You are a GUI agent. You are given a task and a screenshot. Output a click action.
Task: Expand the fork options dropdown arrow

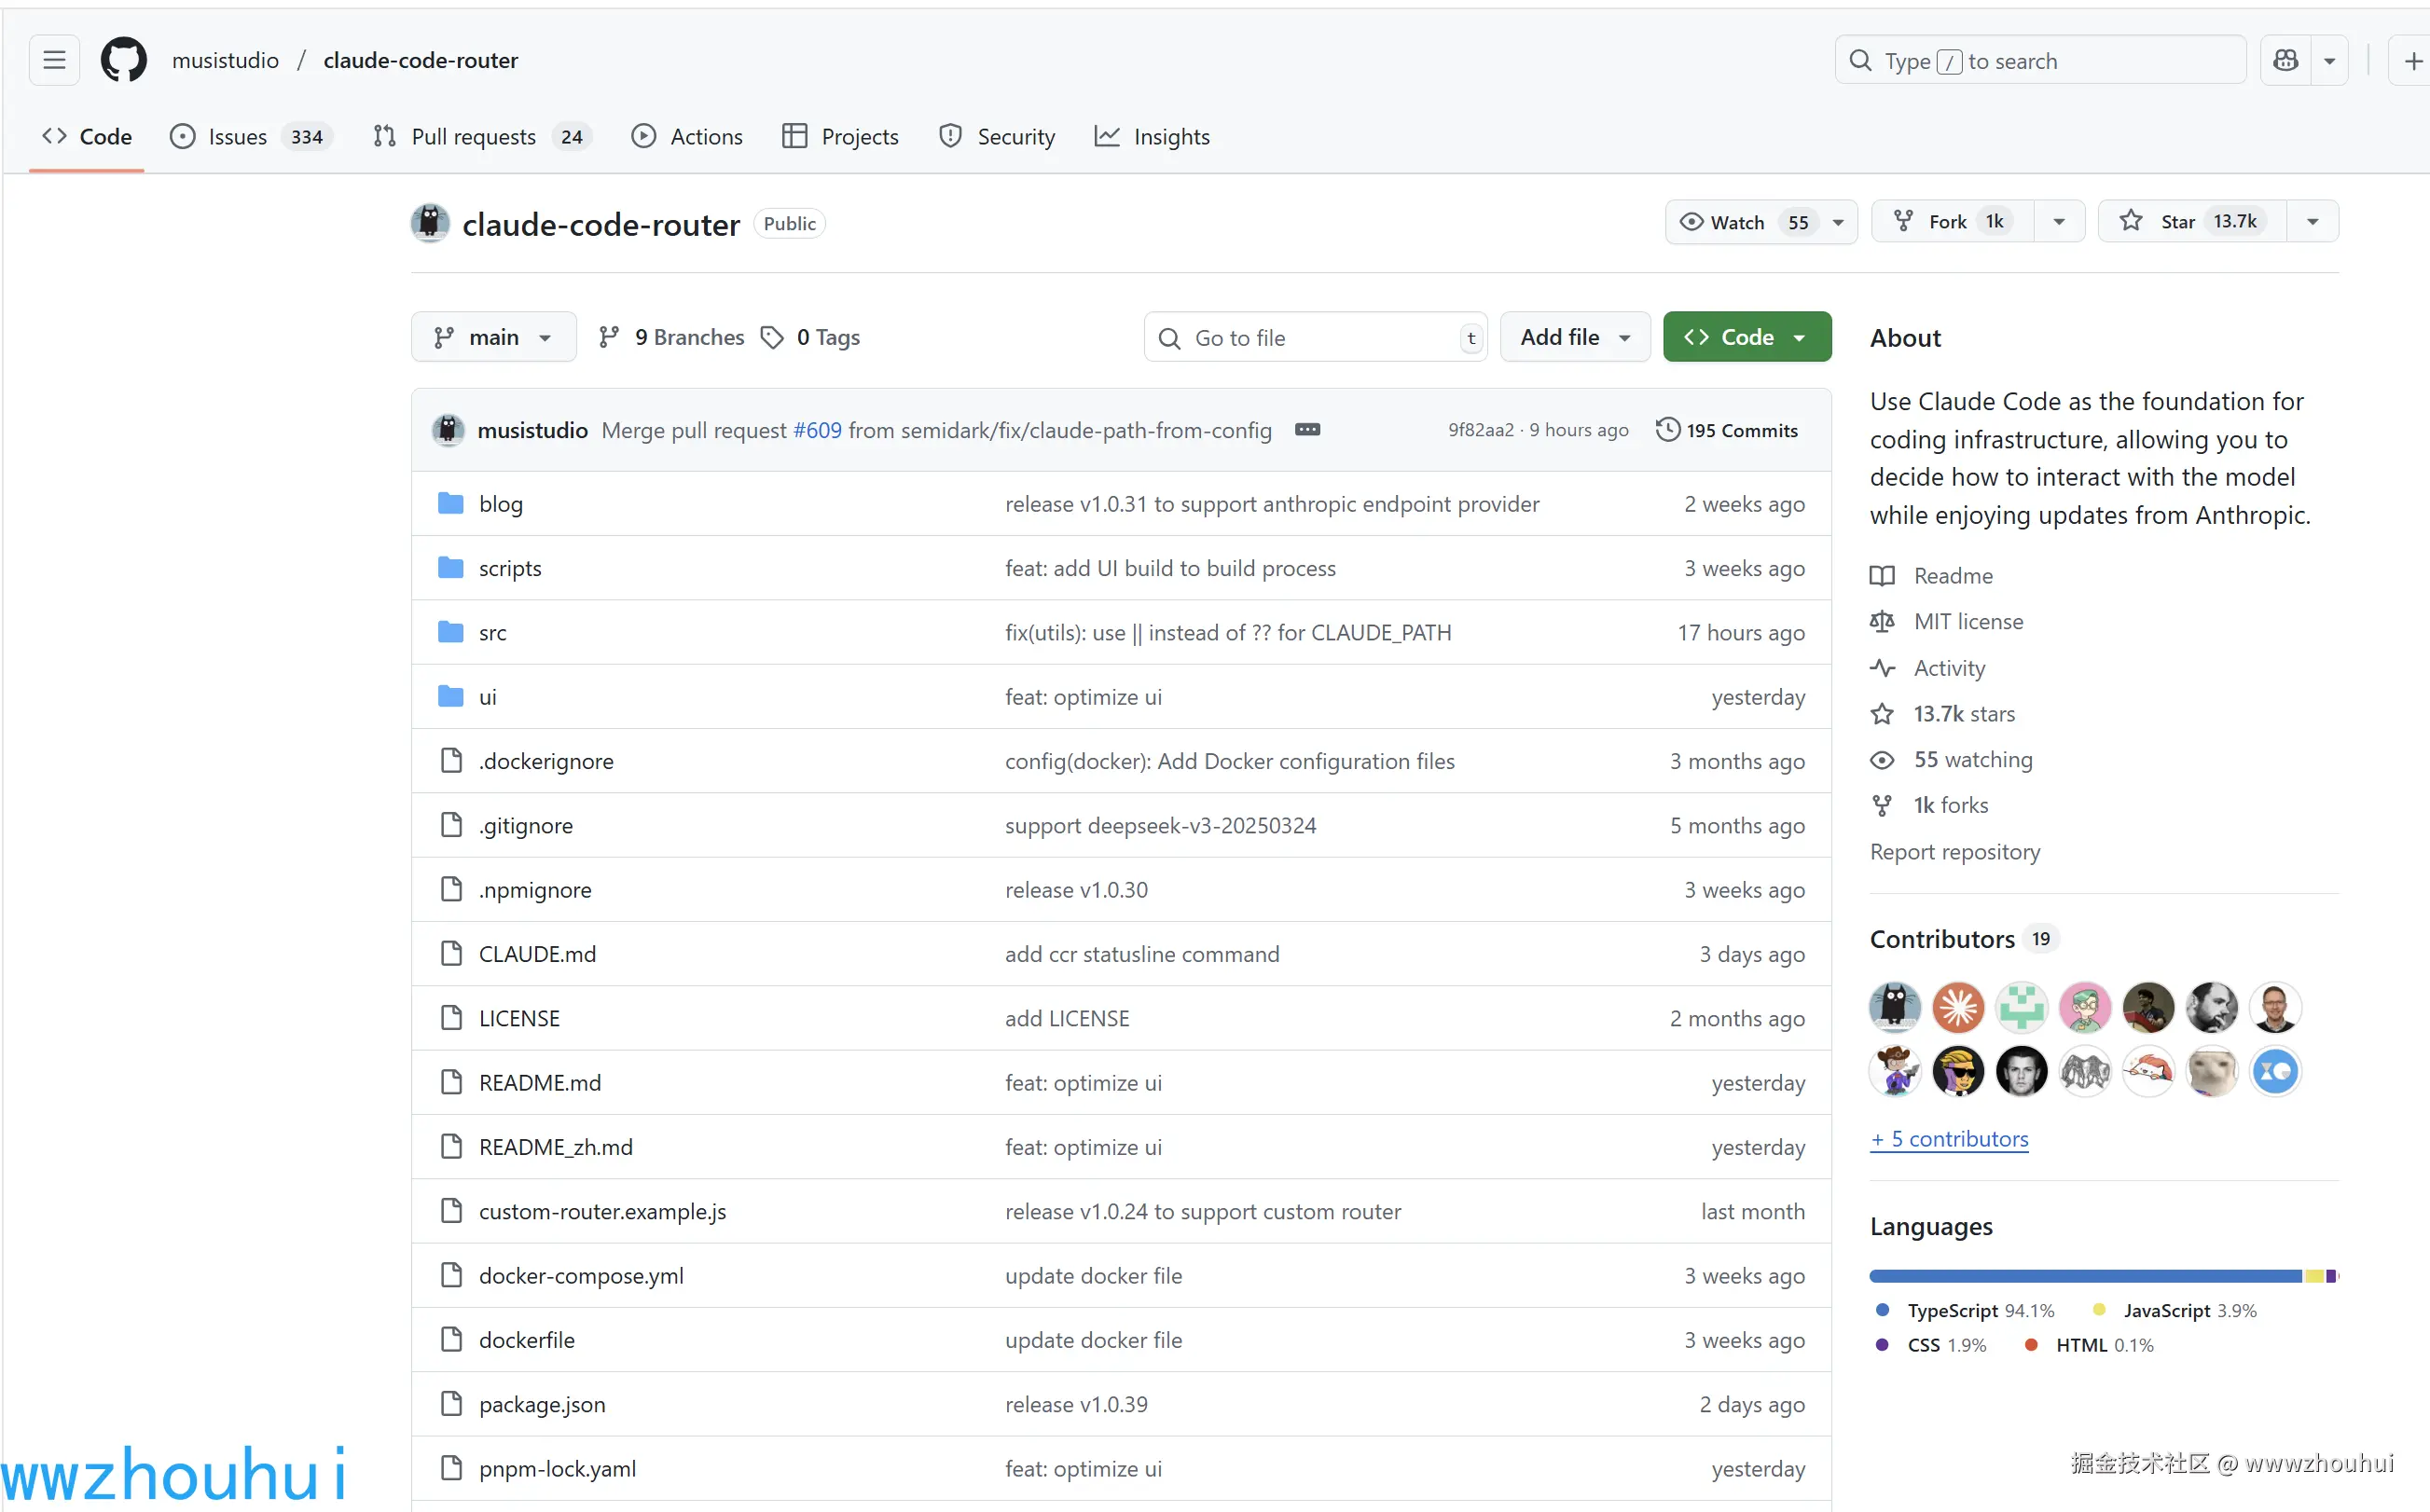coord(2059,222)
